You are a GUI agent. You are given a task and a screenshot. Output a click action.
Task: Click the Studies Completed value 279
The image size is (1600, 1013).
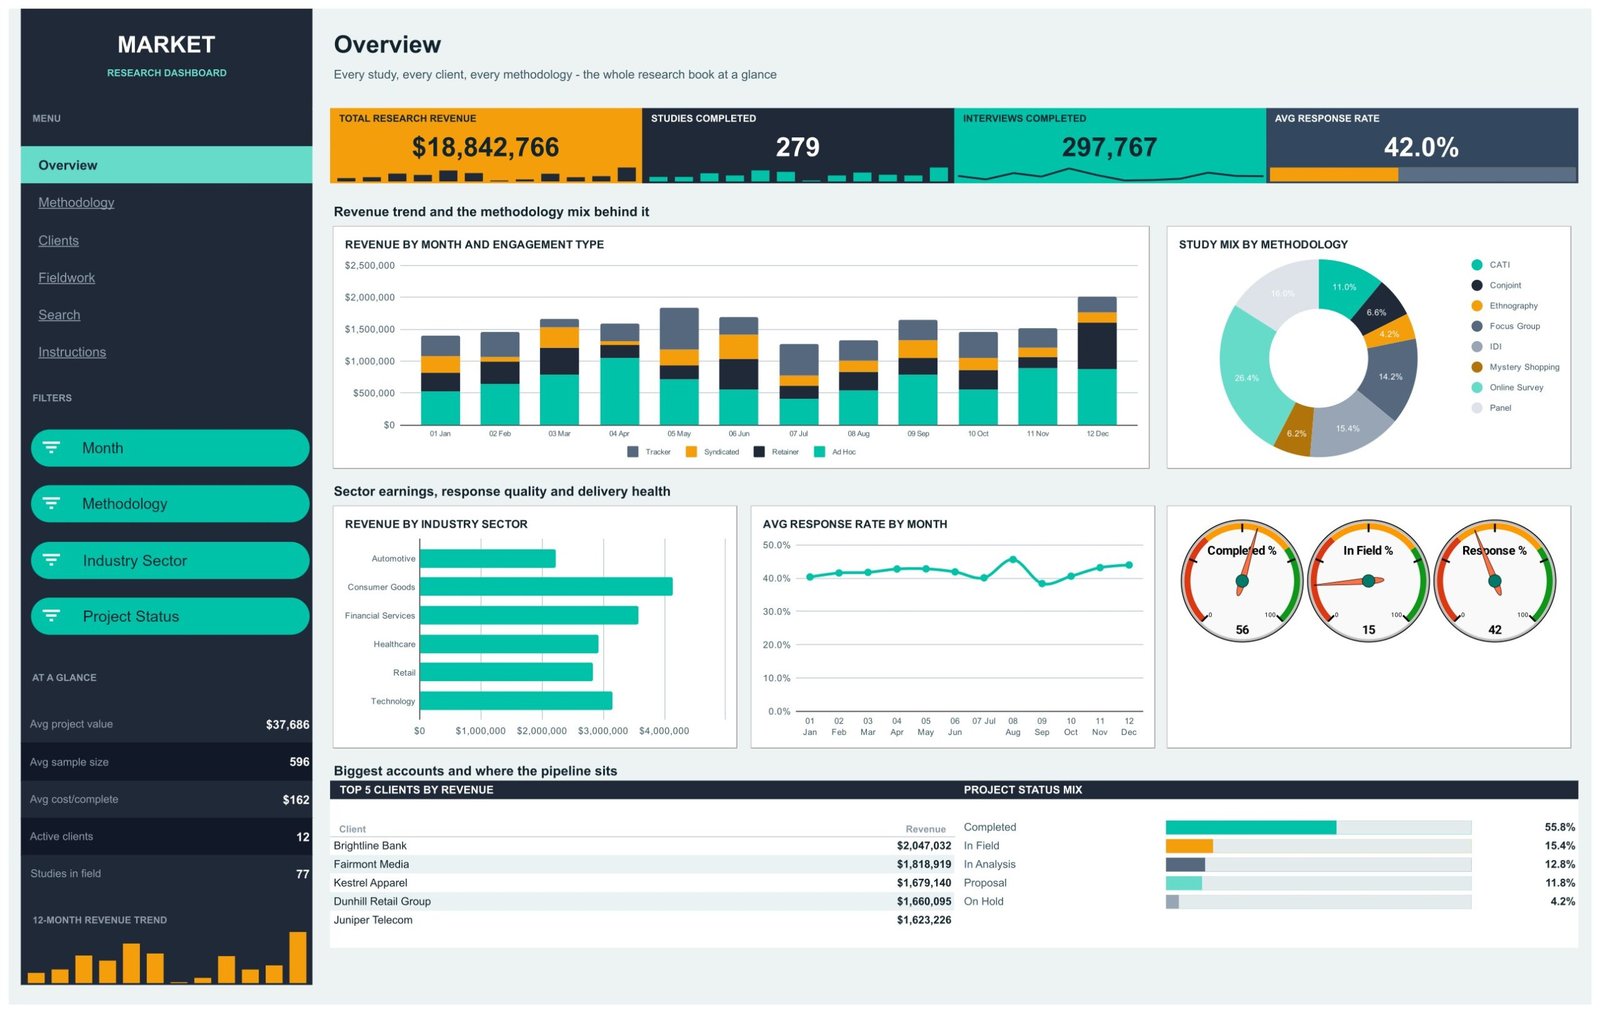click(797, 147)
